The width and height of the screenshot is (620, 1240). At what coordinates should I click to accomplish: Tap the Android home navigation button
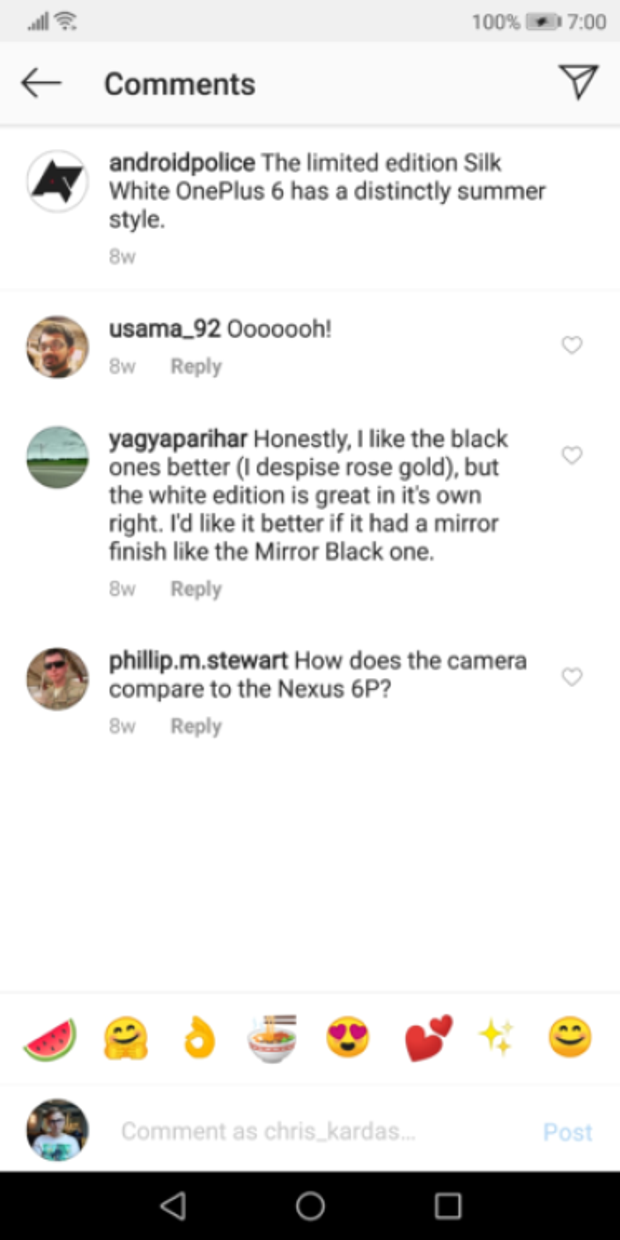point(310,1206)
